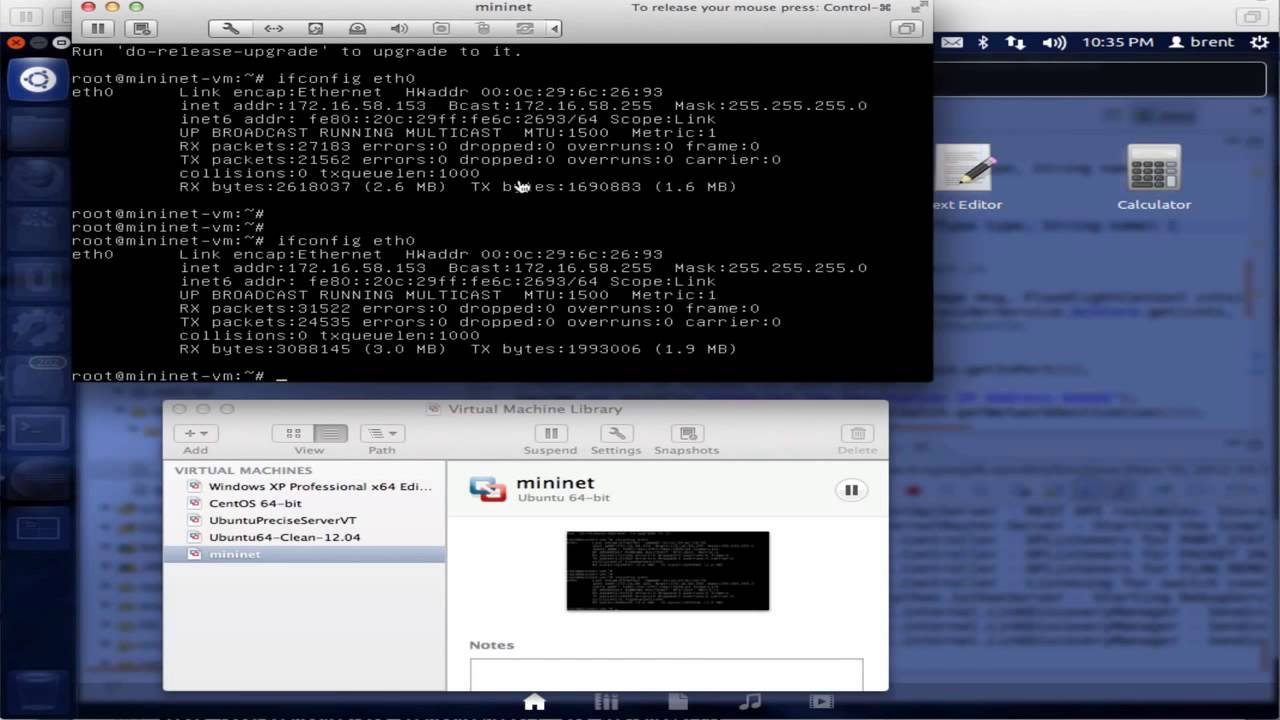Select the Video lens at bottom
The height and width of the screenshot is (720, 1280).
(x=822, y=702)
